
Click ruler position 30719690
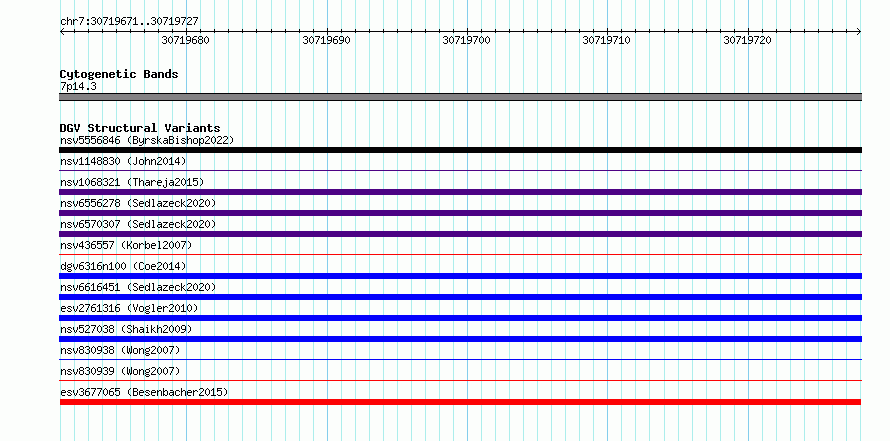pyautogui.click(x=326, y=40)
